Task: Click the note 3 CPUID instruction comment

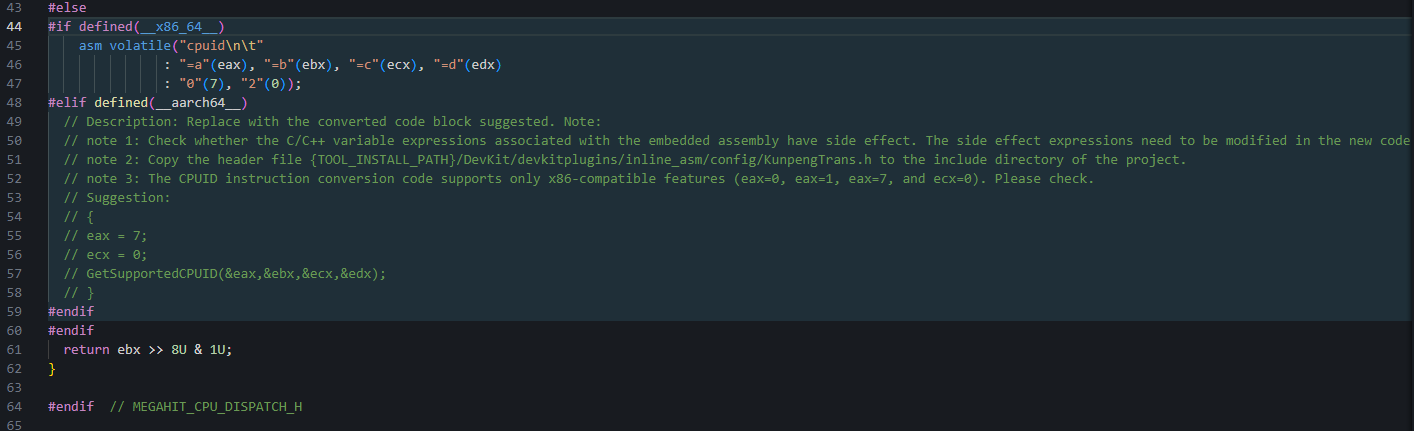Action: [578, 178]
